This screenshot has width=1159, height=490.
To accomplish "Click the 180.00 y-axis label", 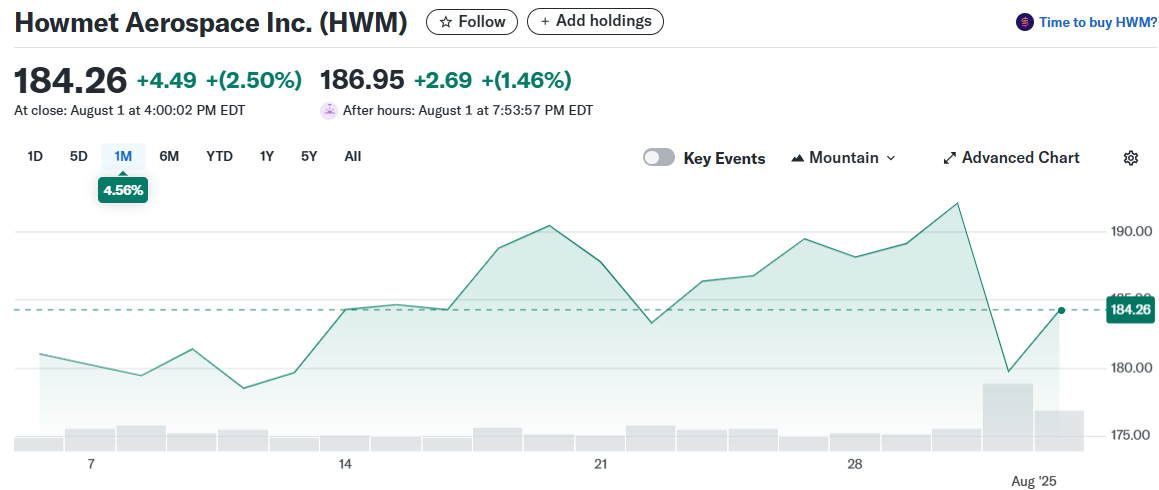I will pyautogui.click(x=1130, y=368).
